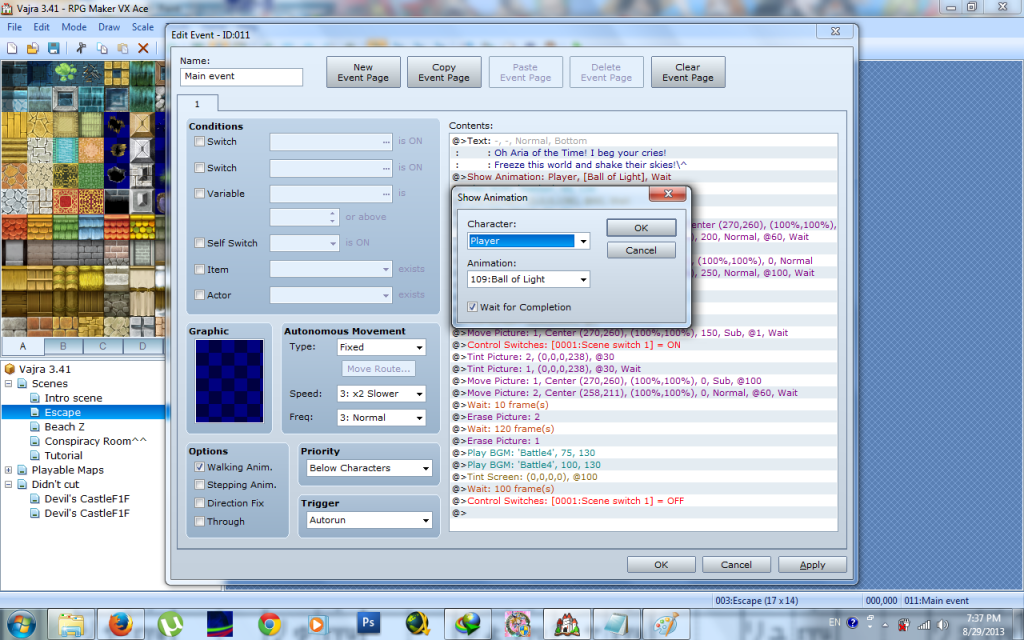Open the Windows Start menu orb
The width and height of the screenshot is (1024, 640).
[22, 624]
